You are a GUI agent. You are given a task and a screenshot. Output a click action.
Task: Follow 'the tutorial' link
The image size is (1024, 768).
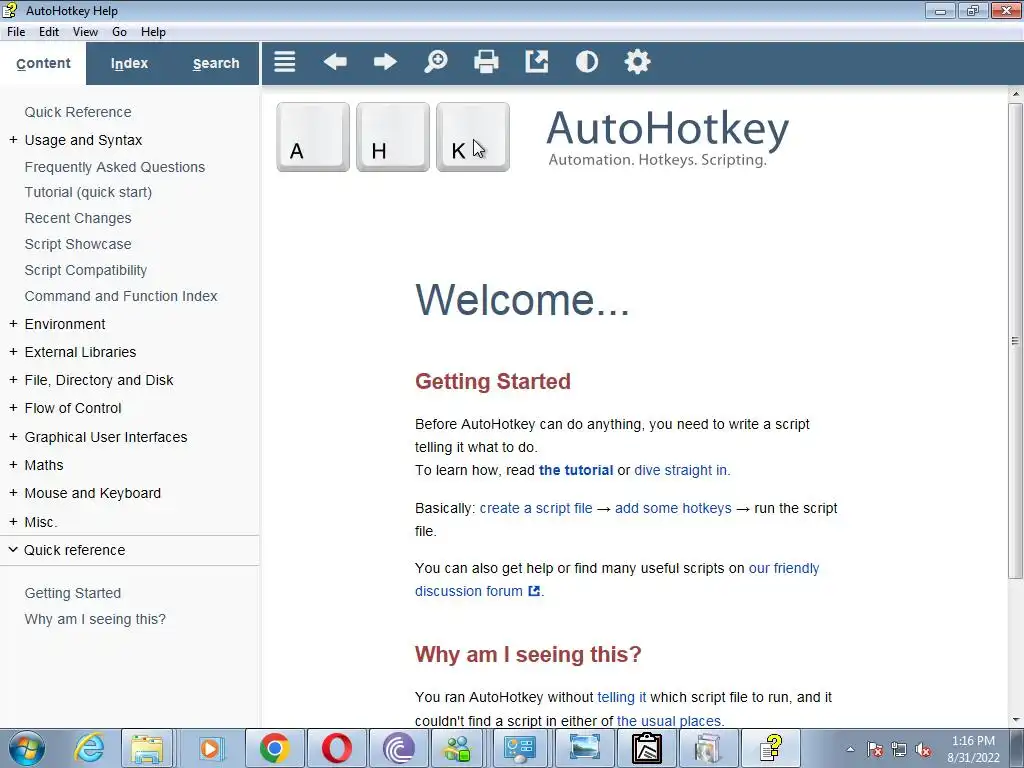[576, 470]
